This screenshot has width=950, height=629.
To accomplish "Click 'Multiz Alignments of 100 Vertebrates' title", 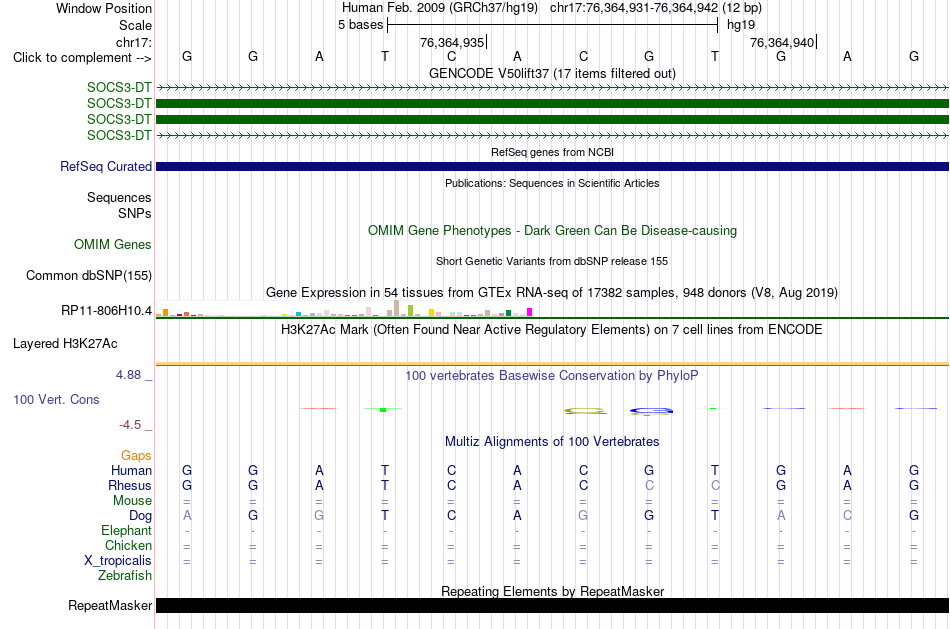I will tap(552, 442).
